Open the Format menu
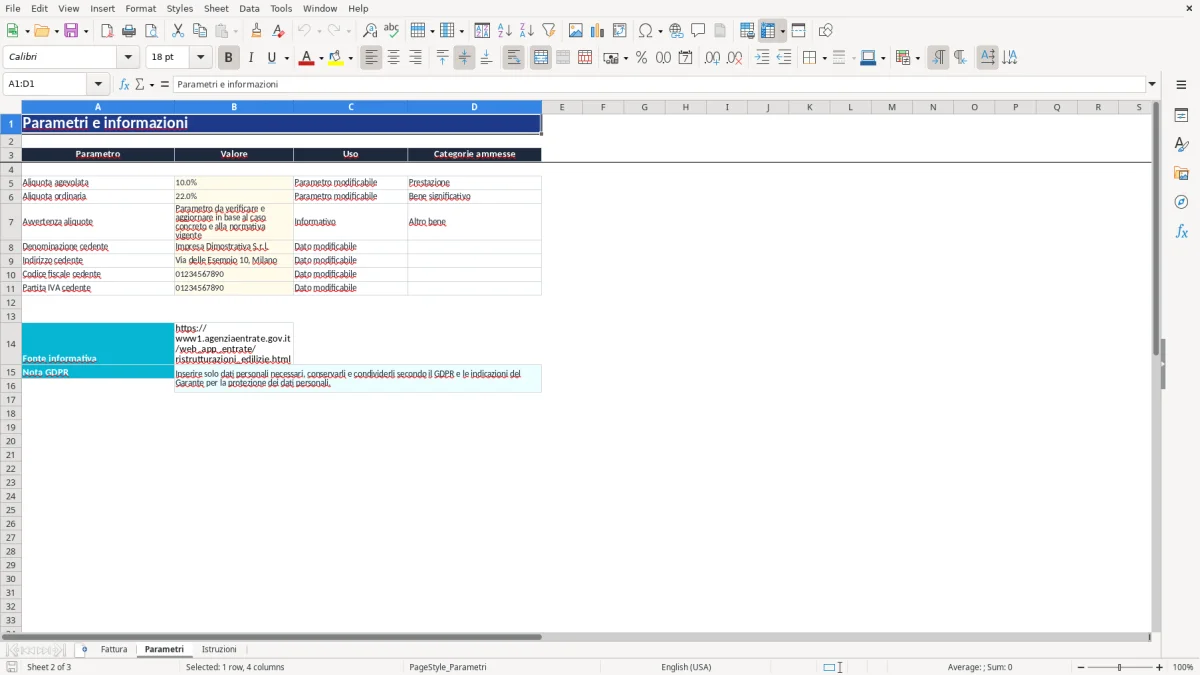Screen dimensions: 1200x675 pos(141,8)
